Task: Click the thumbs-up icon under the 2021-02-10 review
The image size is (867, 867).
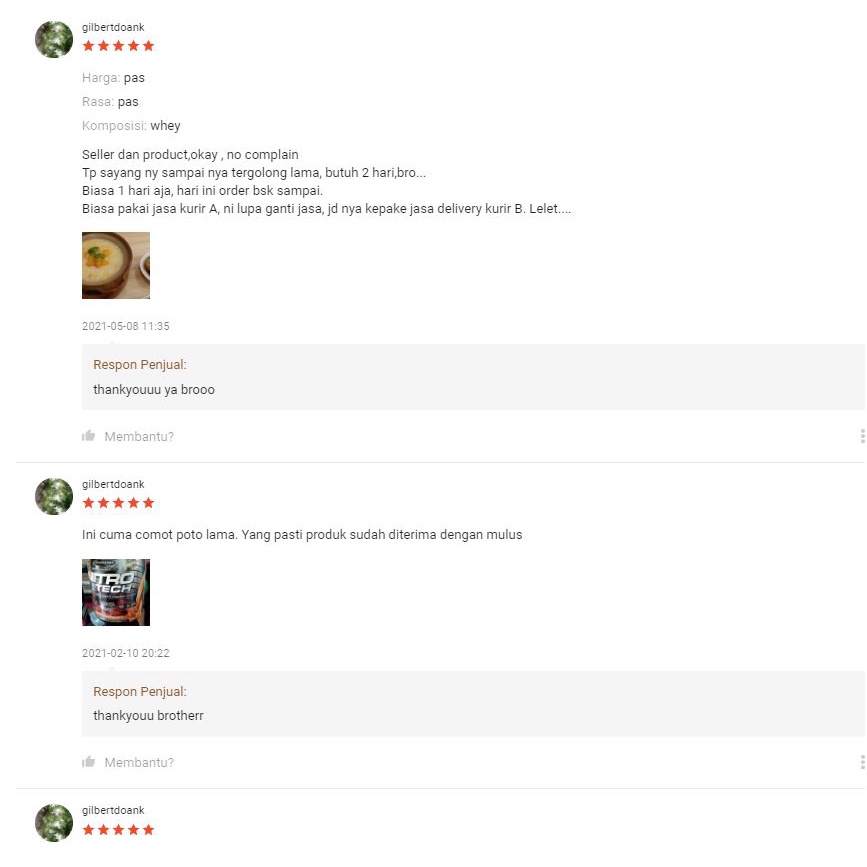Action: tap(88, 762)
